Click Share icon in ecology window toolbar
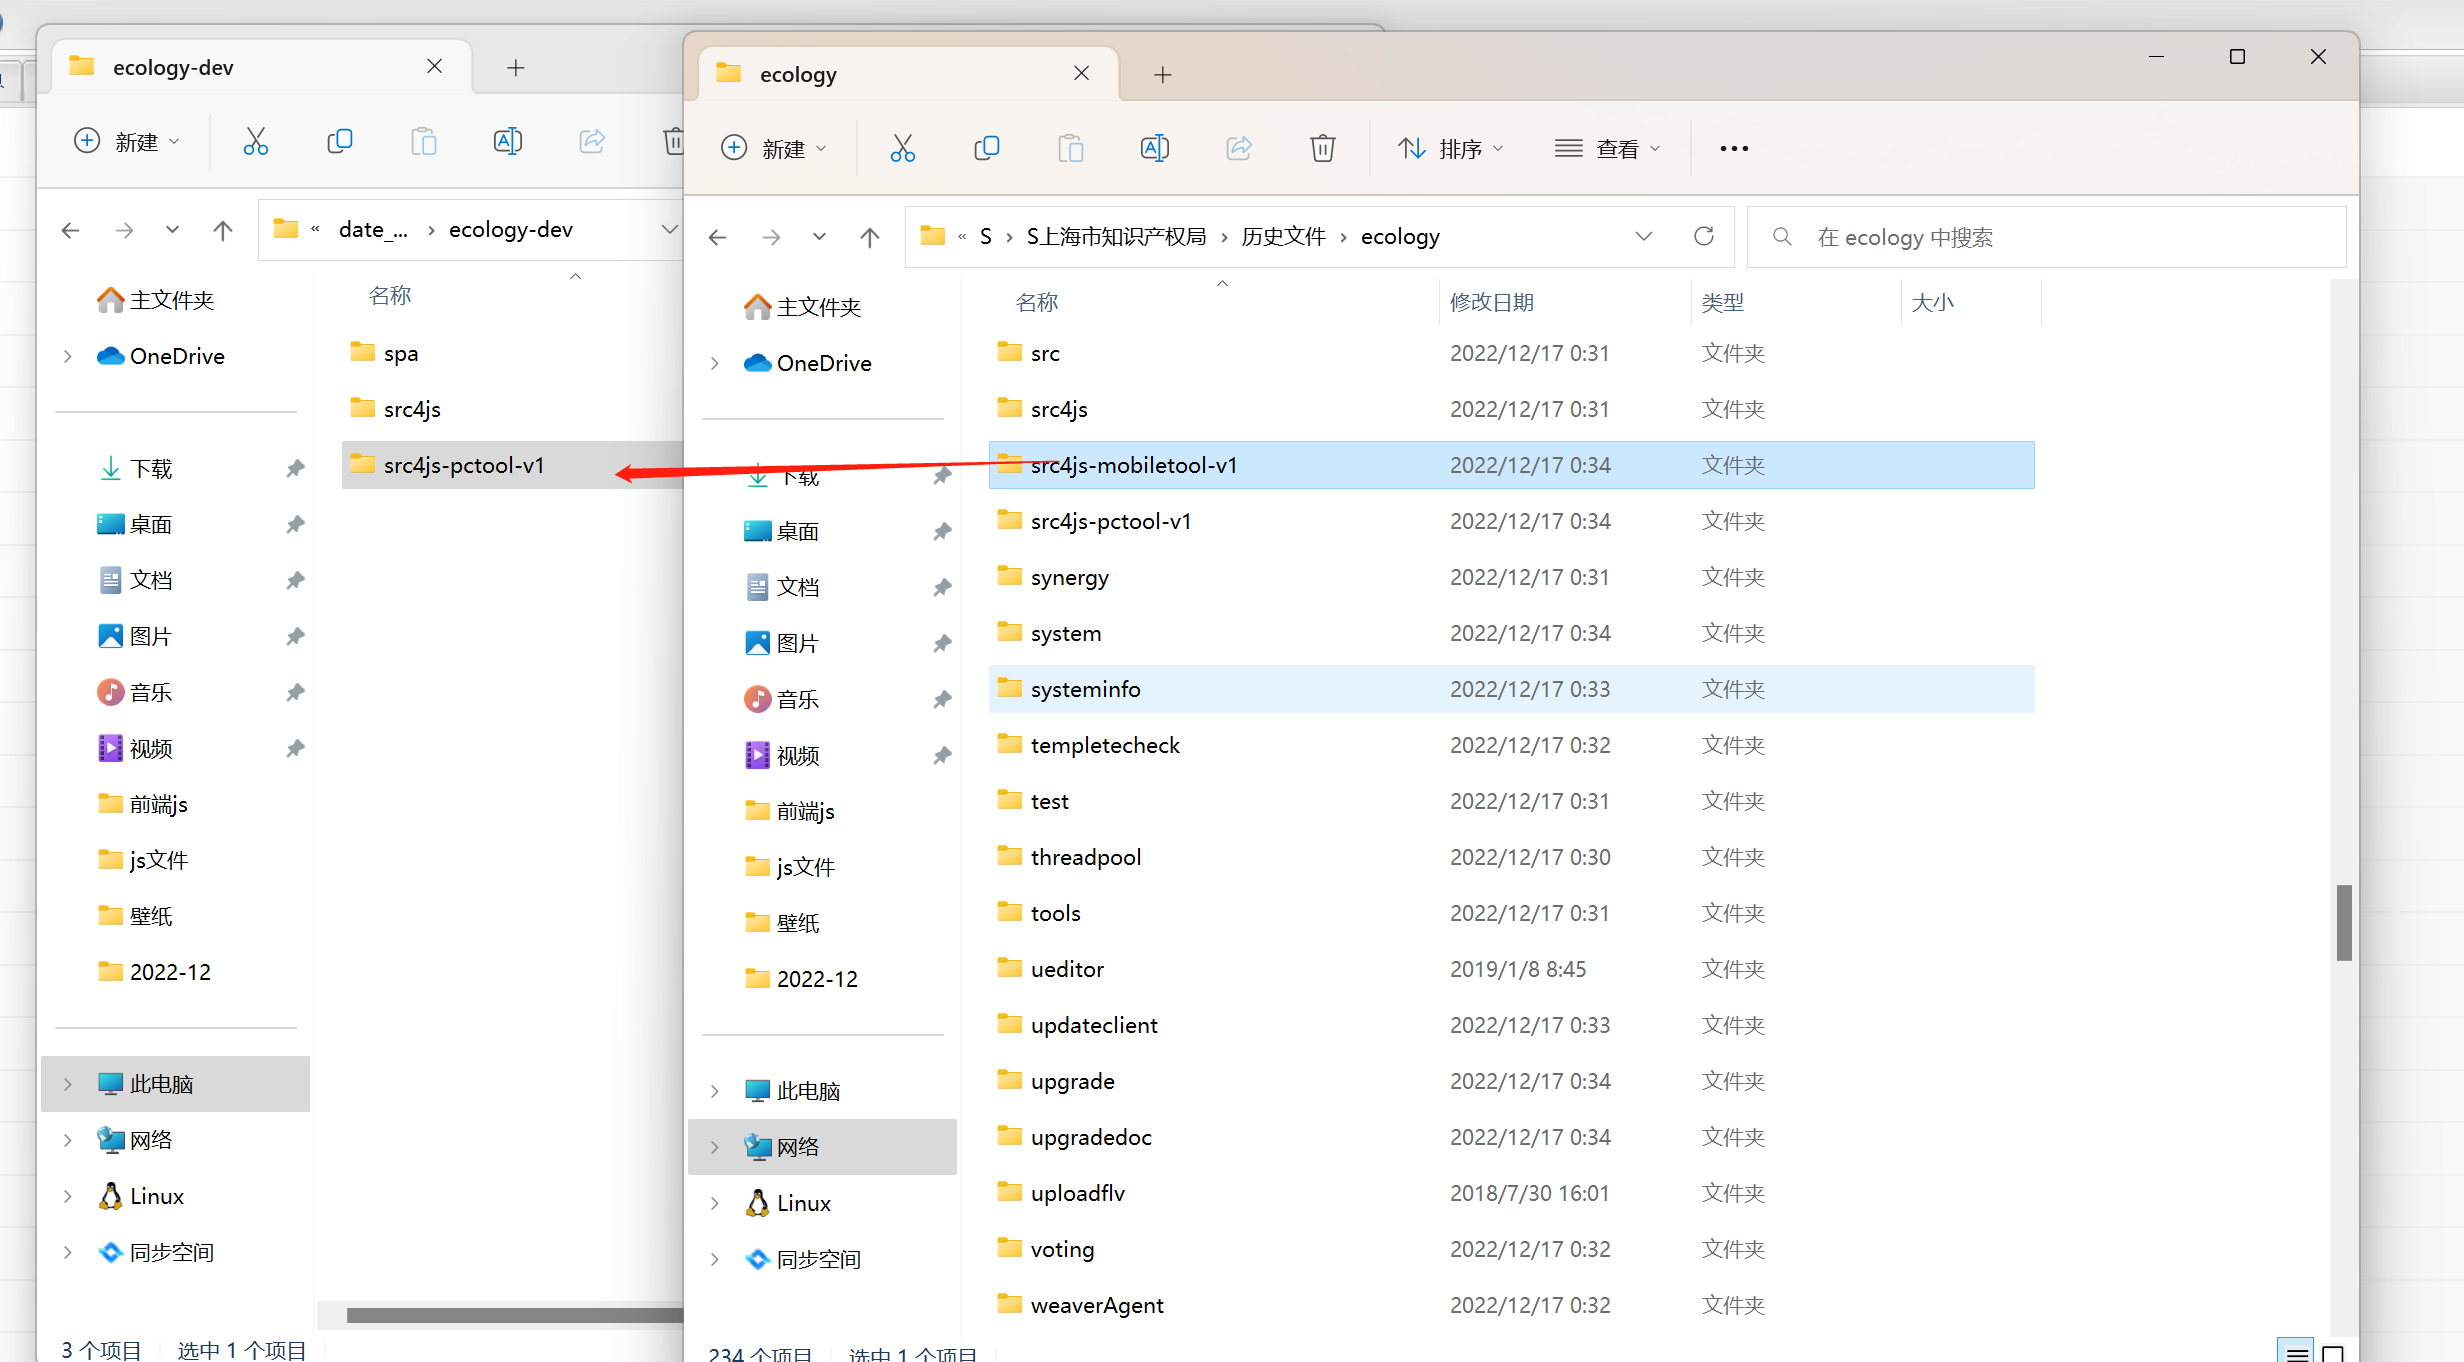2464x1362 pixels. tap(1238, 148)
